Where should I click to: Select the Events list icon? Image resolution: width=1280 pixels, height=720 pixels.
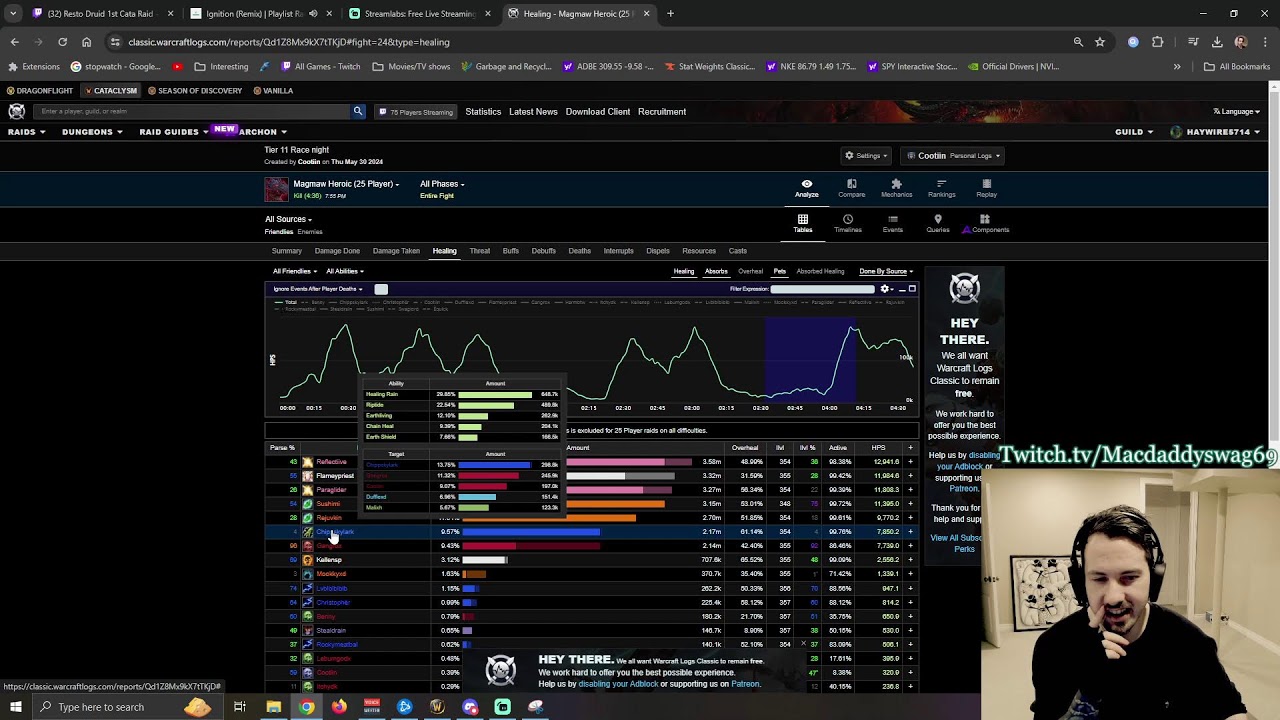892,219
